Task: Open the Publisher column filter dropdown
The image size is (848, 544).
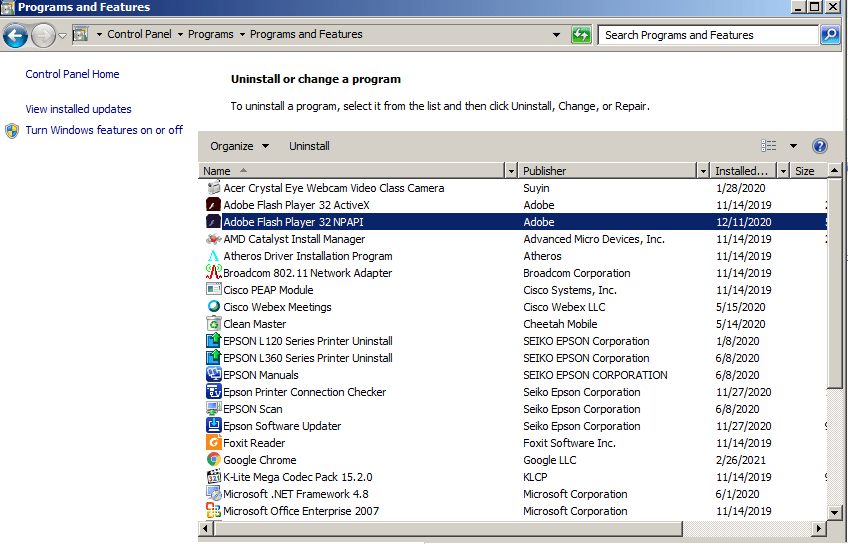Action: point(703,171)
